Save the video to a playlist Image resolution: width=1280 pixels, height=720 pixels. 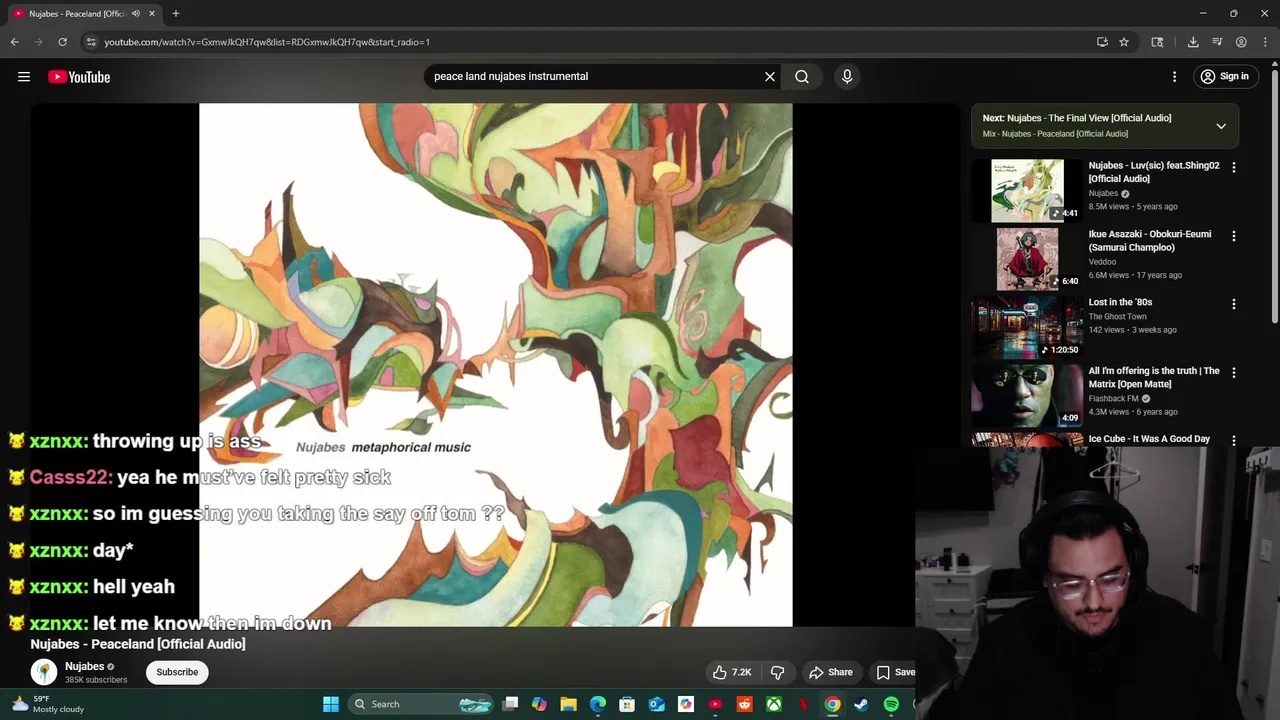(x=896, y=672)
